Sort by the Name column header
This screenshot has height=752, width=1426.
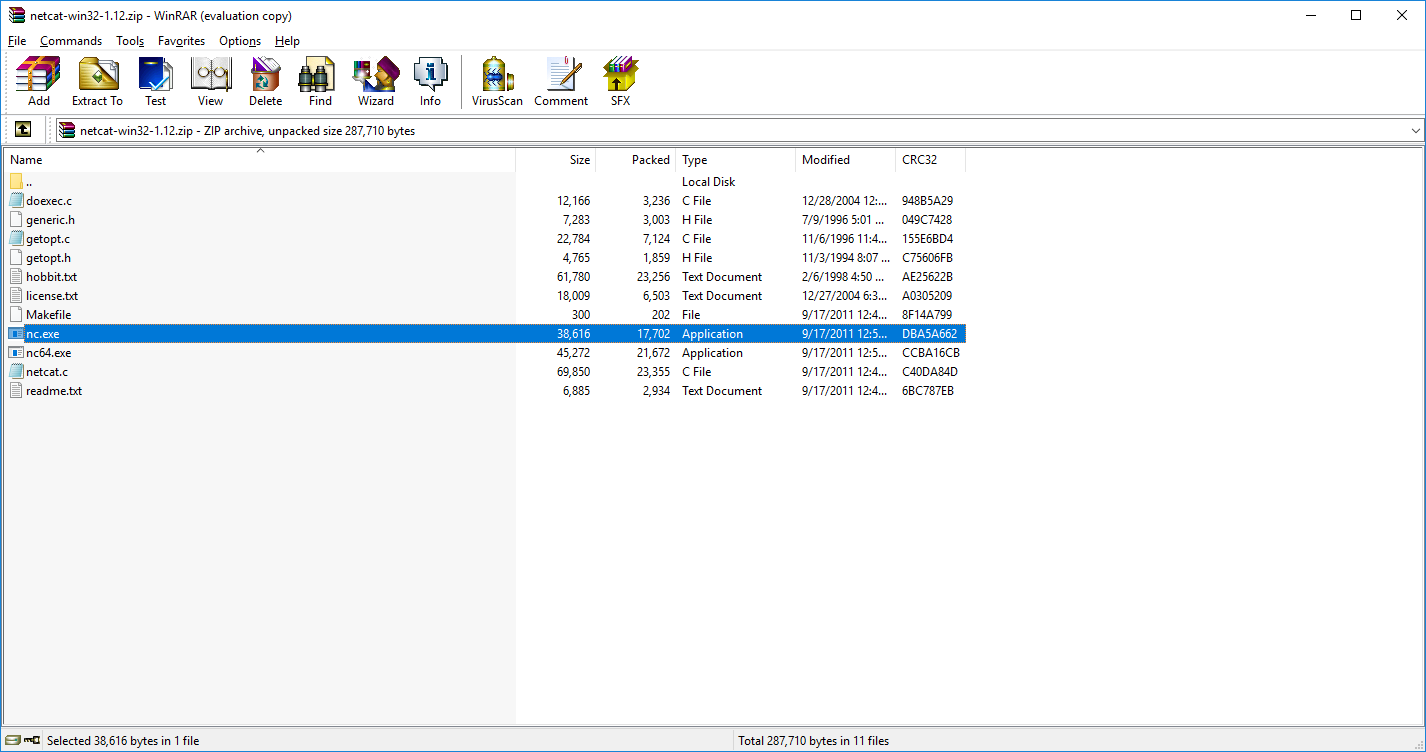point(260,160)
